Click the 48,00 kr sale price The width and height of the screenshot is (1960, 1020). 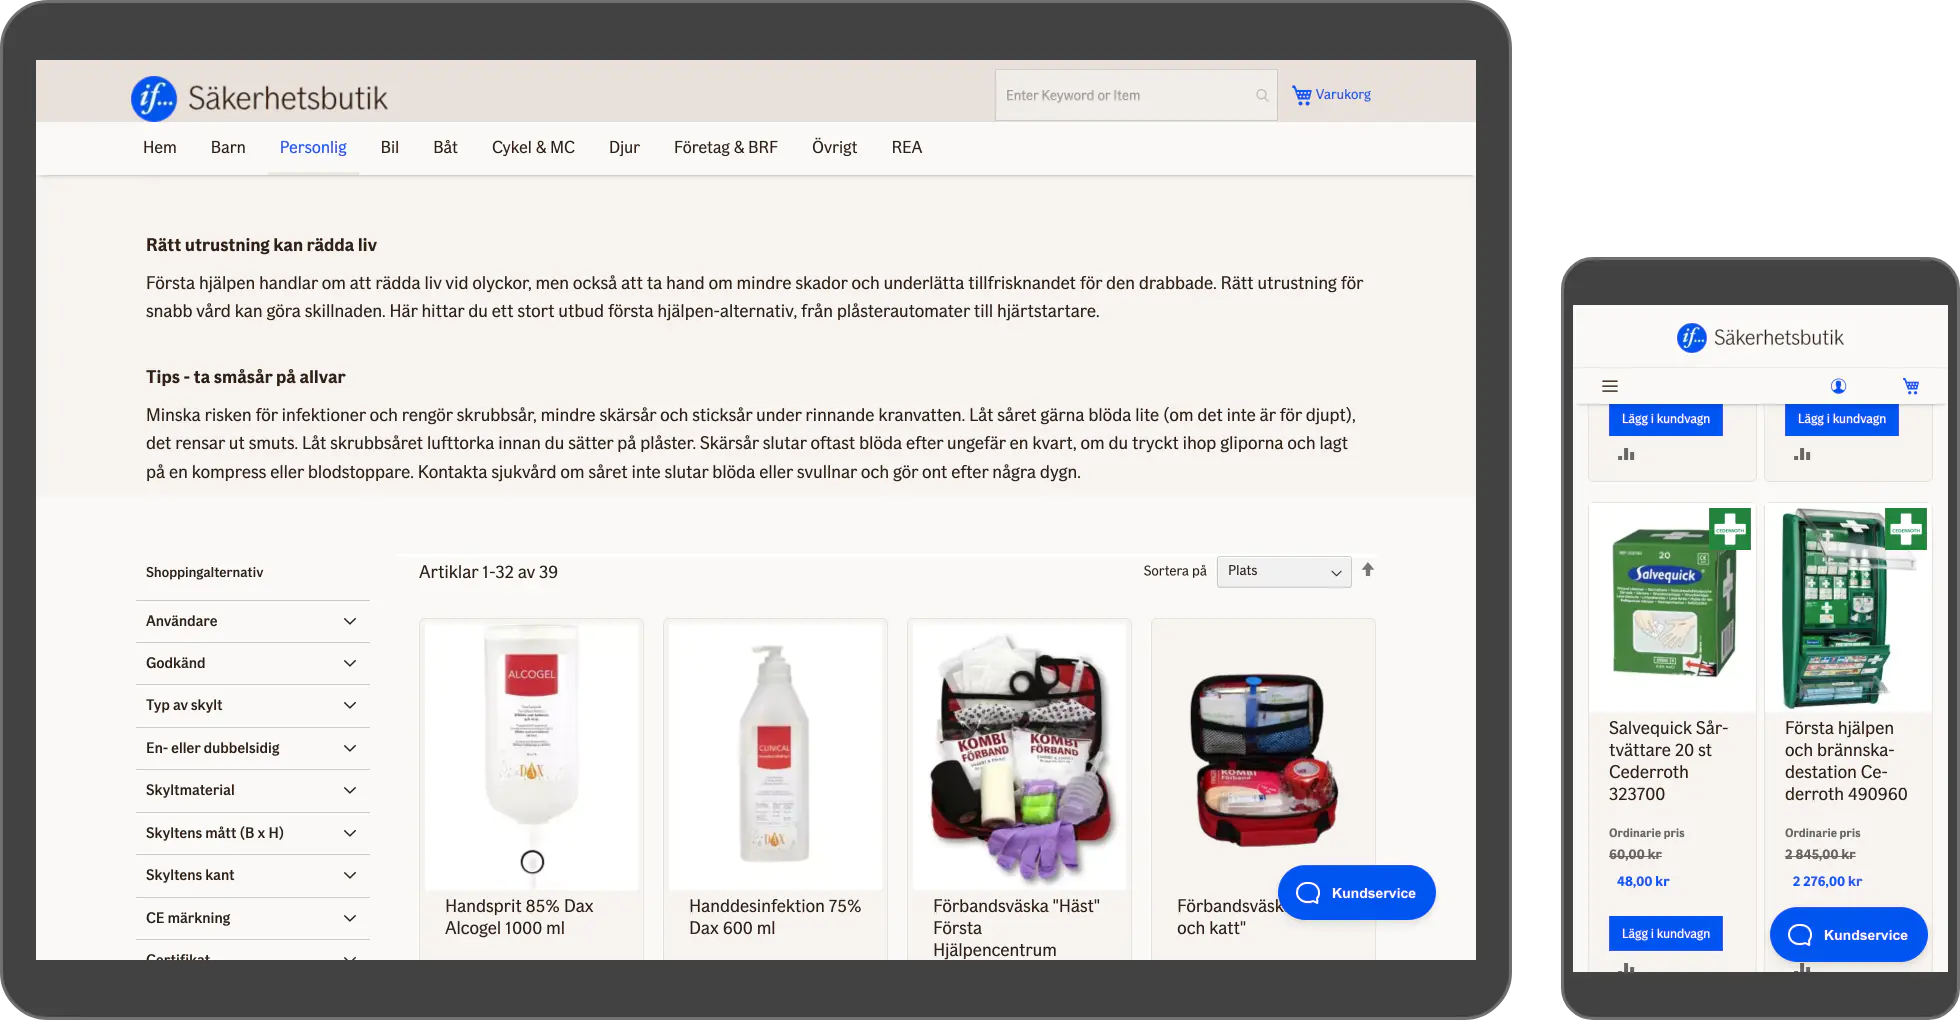1643,881
